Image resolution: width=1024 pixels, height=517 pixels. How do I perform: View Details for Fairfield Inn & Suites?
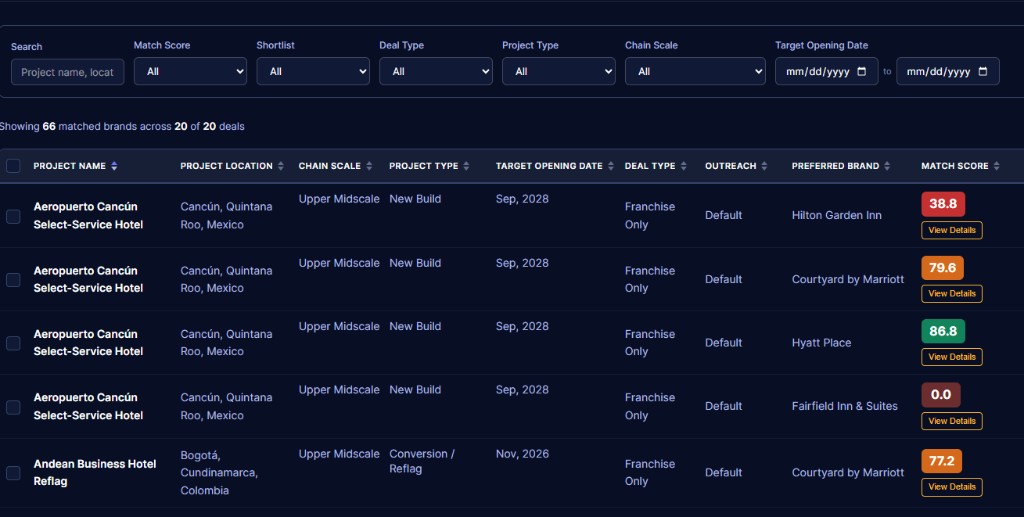952,421
